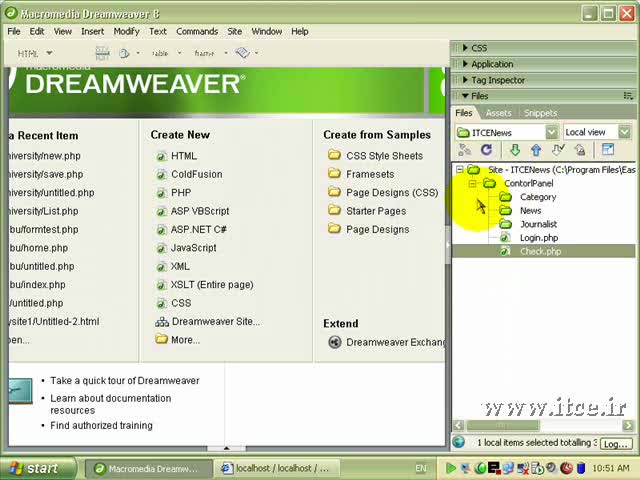This screenshot has width=640, height=480.
Task: Expand the Application panel group
Action: pos(465,64)
